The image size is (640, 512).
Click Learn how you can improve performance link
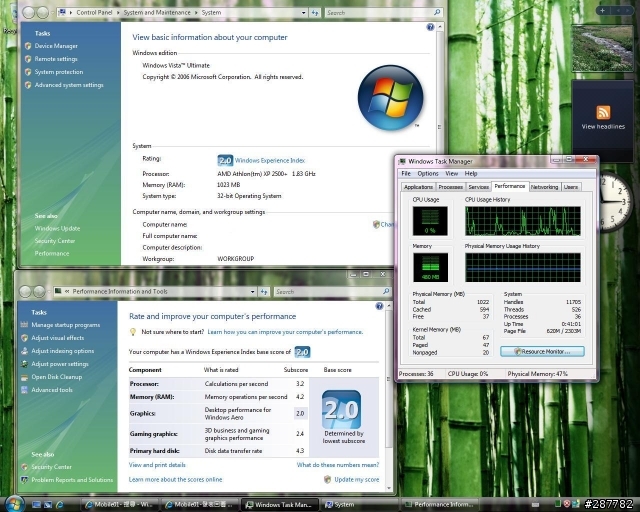click(285, 332)
